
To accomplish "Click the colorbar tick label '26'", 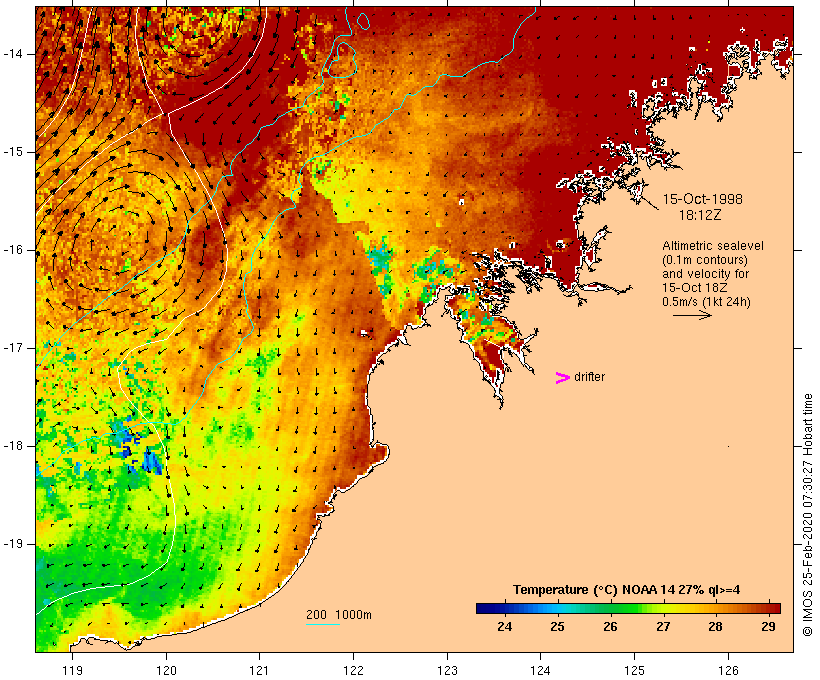I will click(610, 626).
